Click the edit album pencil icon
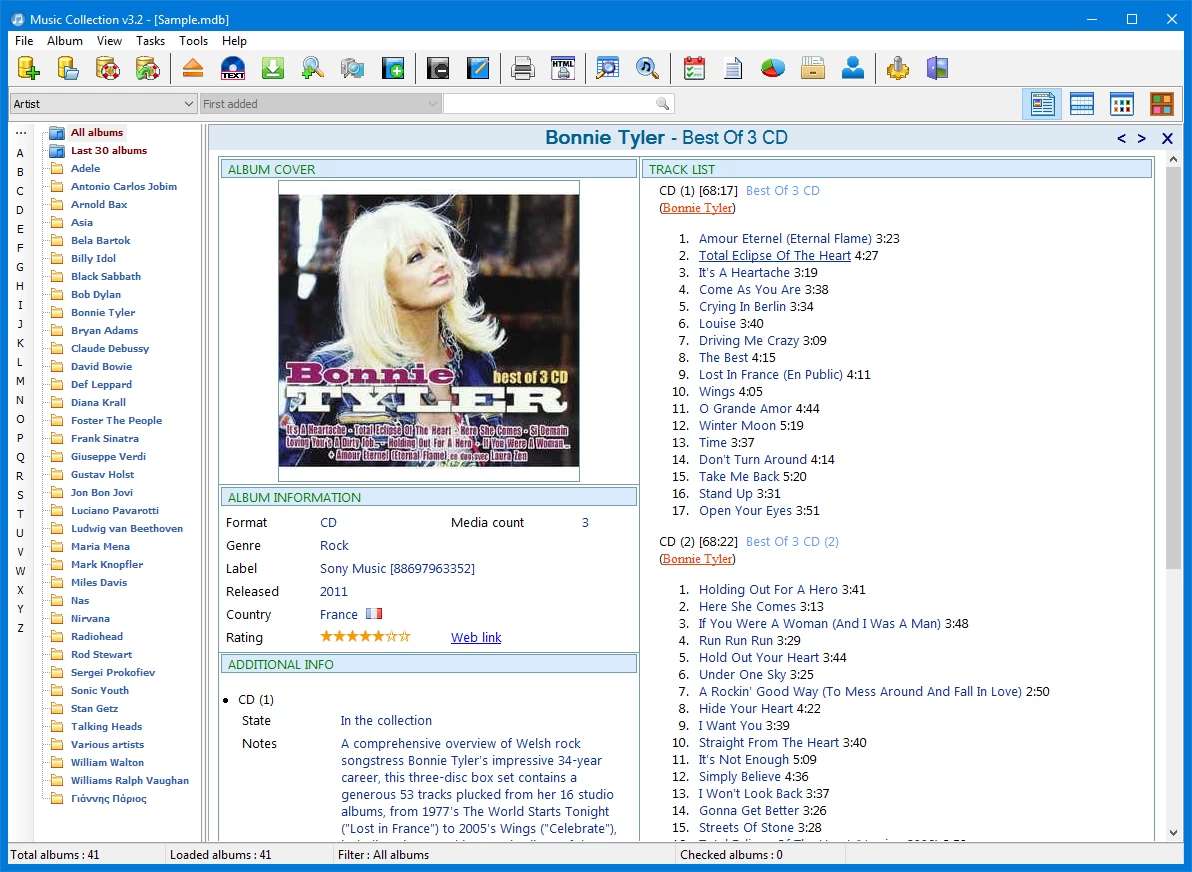This screenshot has width=1192, height=872. point(477,68)
